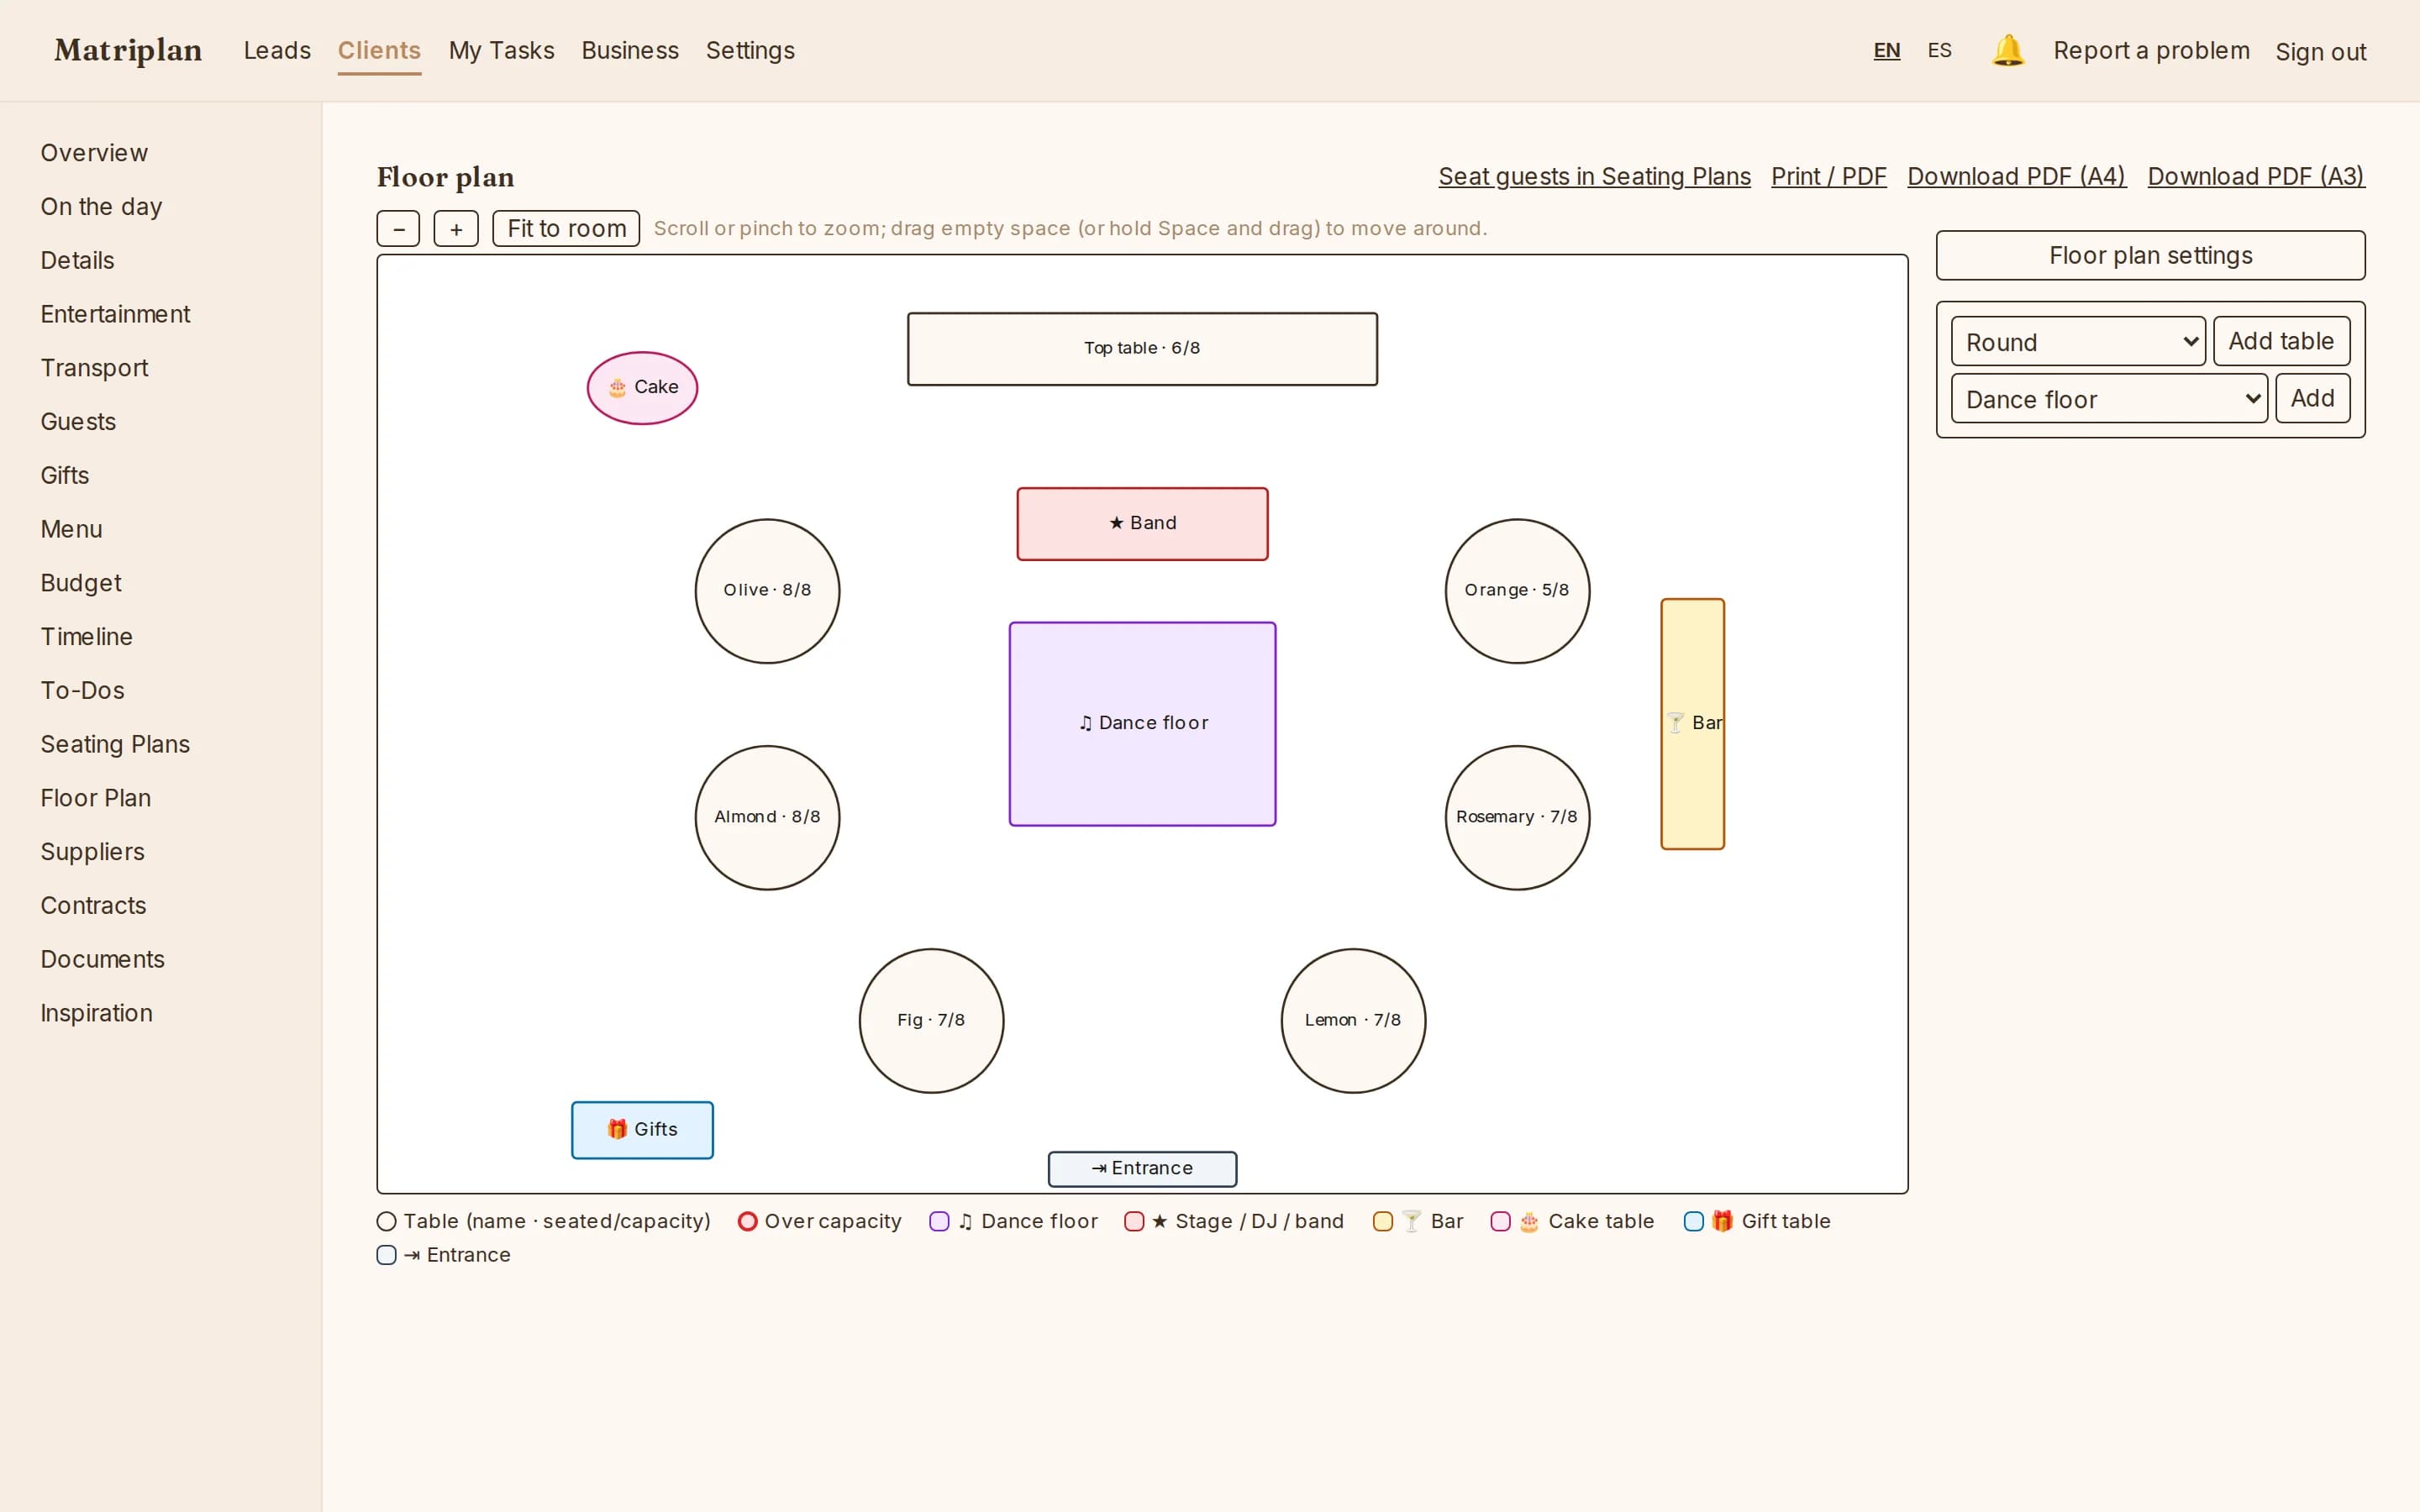Click the zoom in plus button
The width and height of the screenshot is (2420, 1512).
click(x=456, y=229)
